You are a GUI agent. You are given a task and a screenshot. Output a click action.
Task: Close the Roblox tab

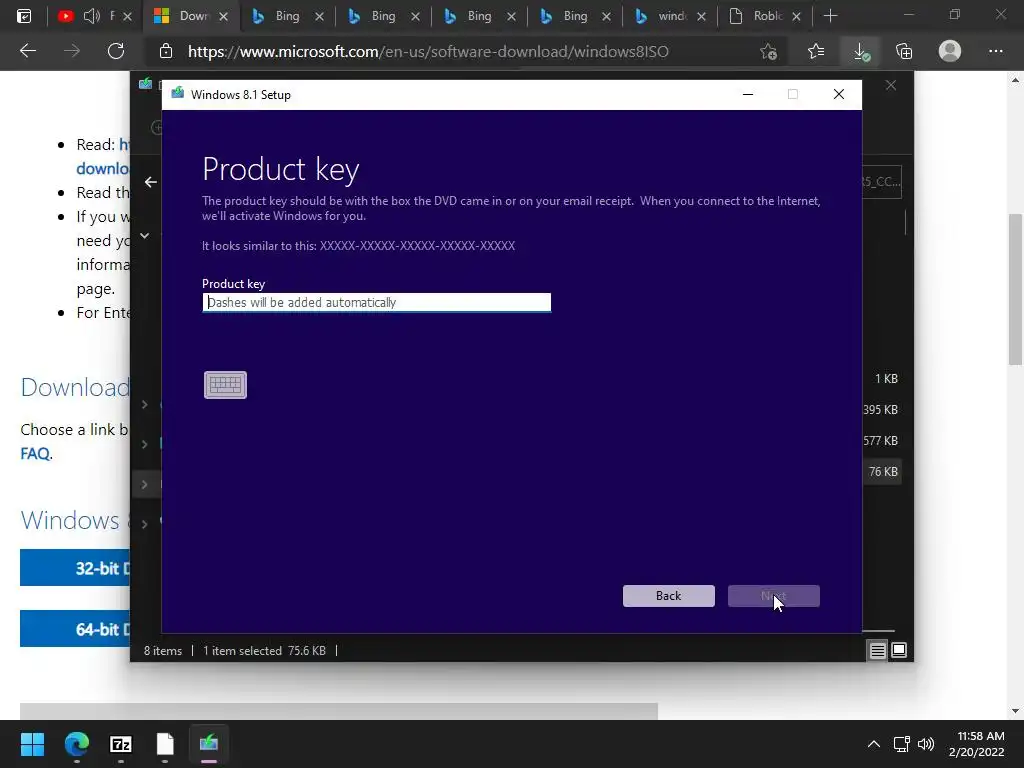coord(796,16)
